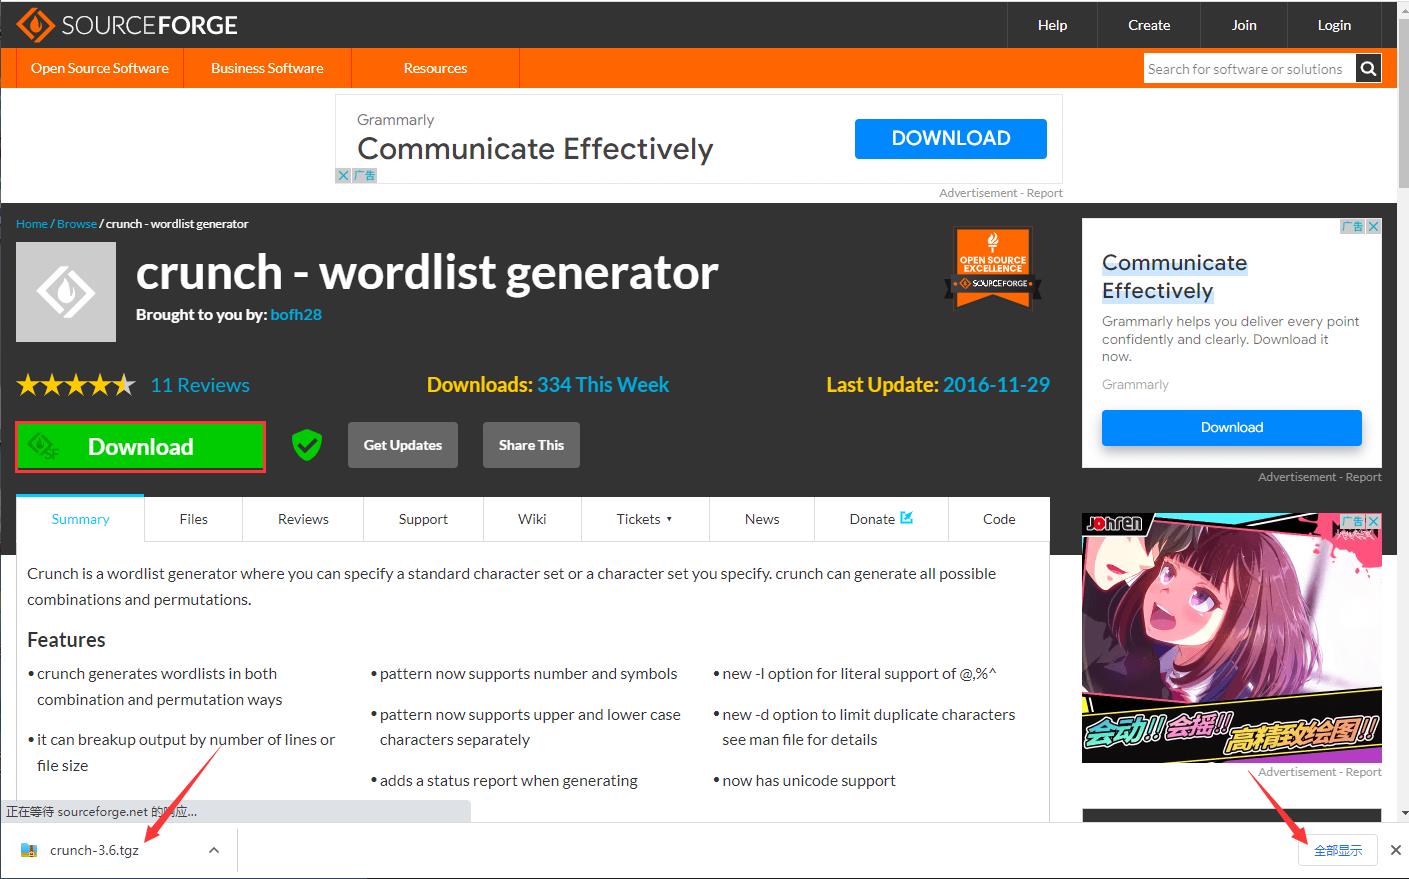Click the search magnifier icon
Image resolution: width=1409 pixels, height=879 pixels.
click(1369, 68)
